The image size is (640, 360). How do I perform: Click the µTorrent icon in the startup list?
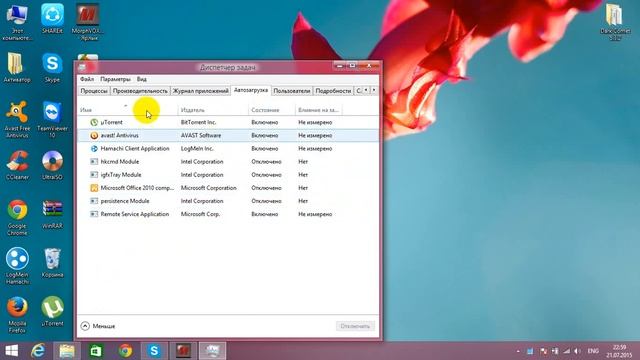pyautogui.click(x=94, y=122)
